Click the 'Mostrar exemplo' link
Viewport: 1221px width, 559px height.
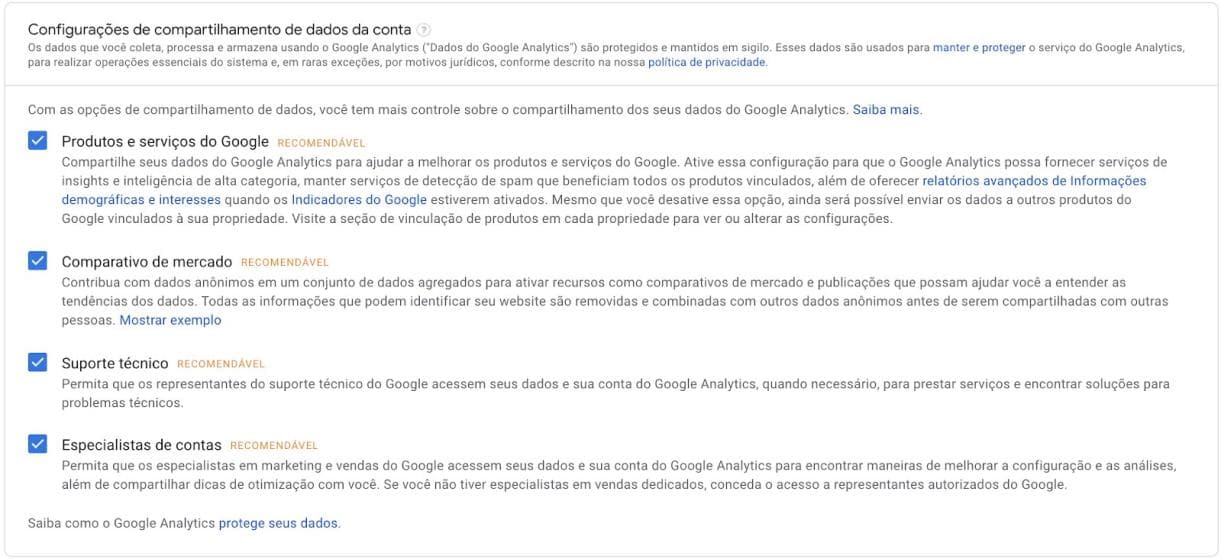(170, 320)
